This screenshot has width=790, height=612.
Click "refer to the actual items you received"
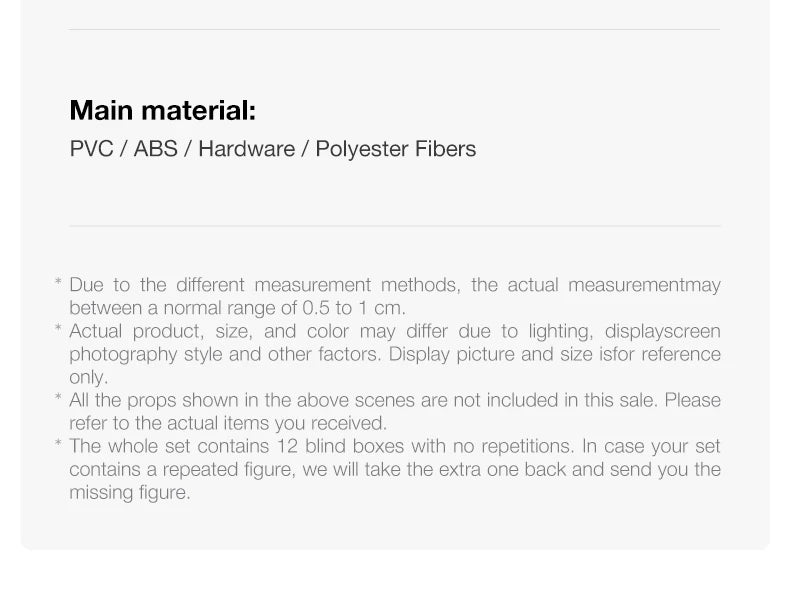pos(227,423)
